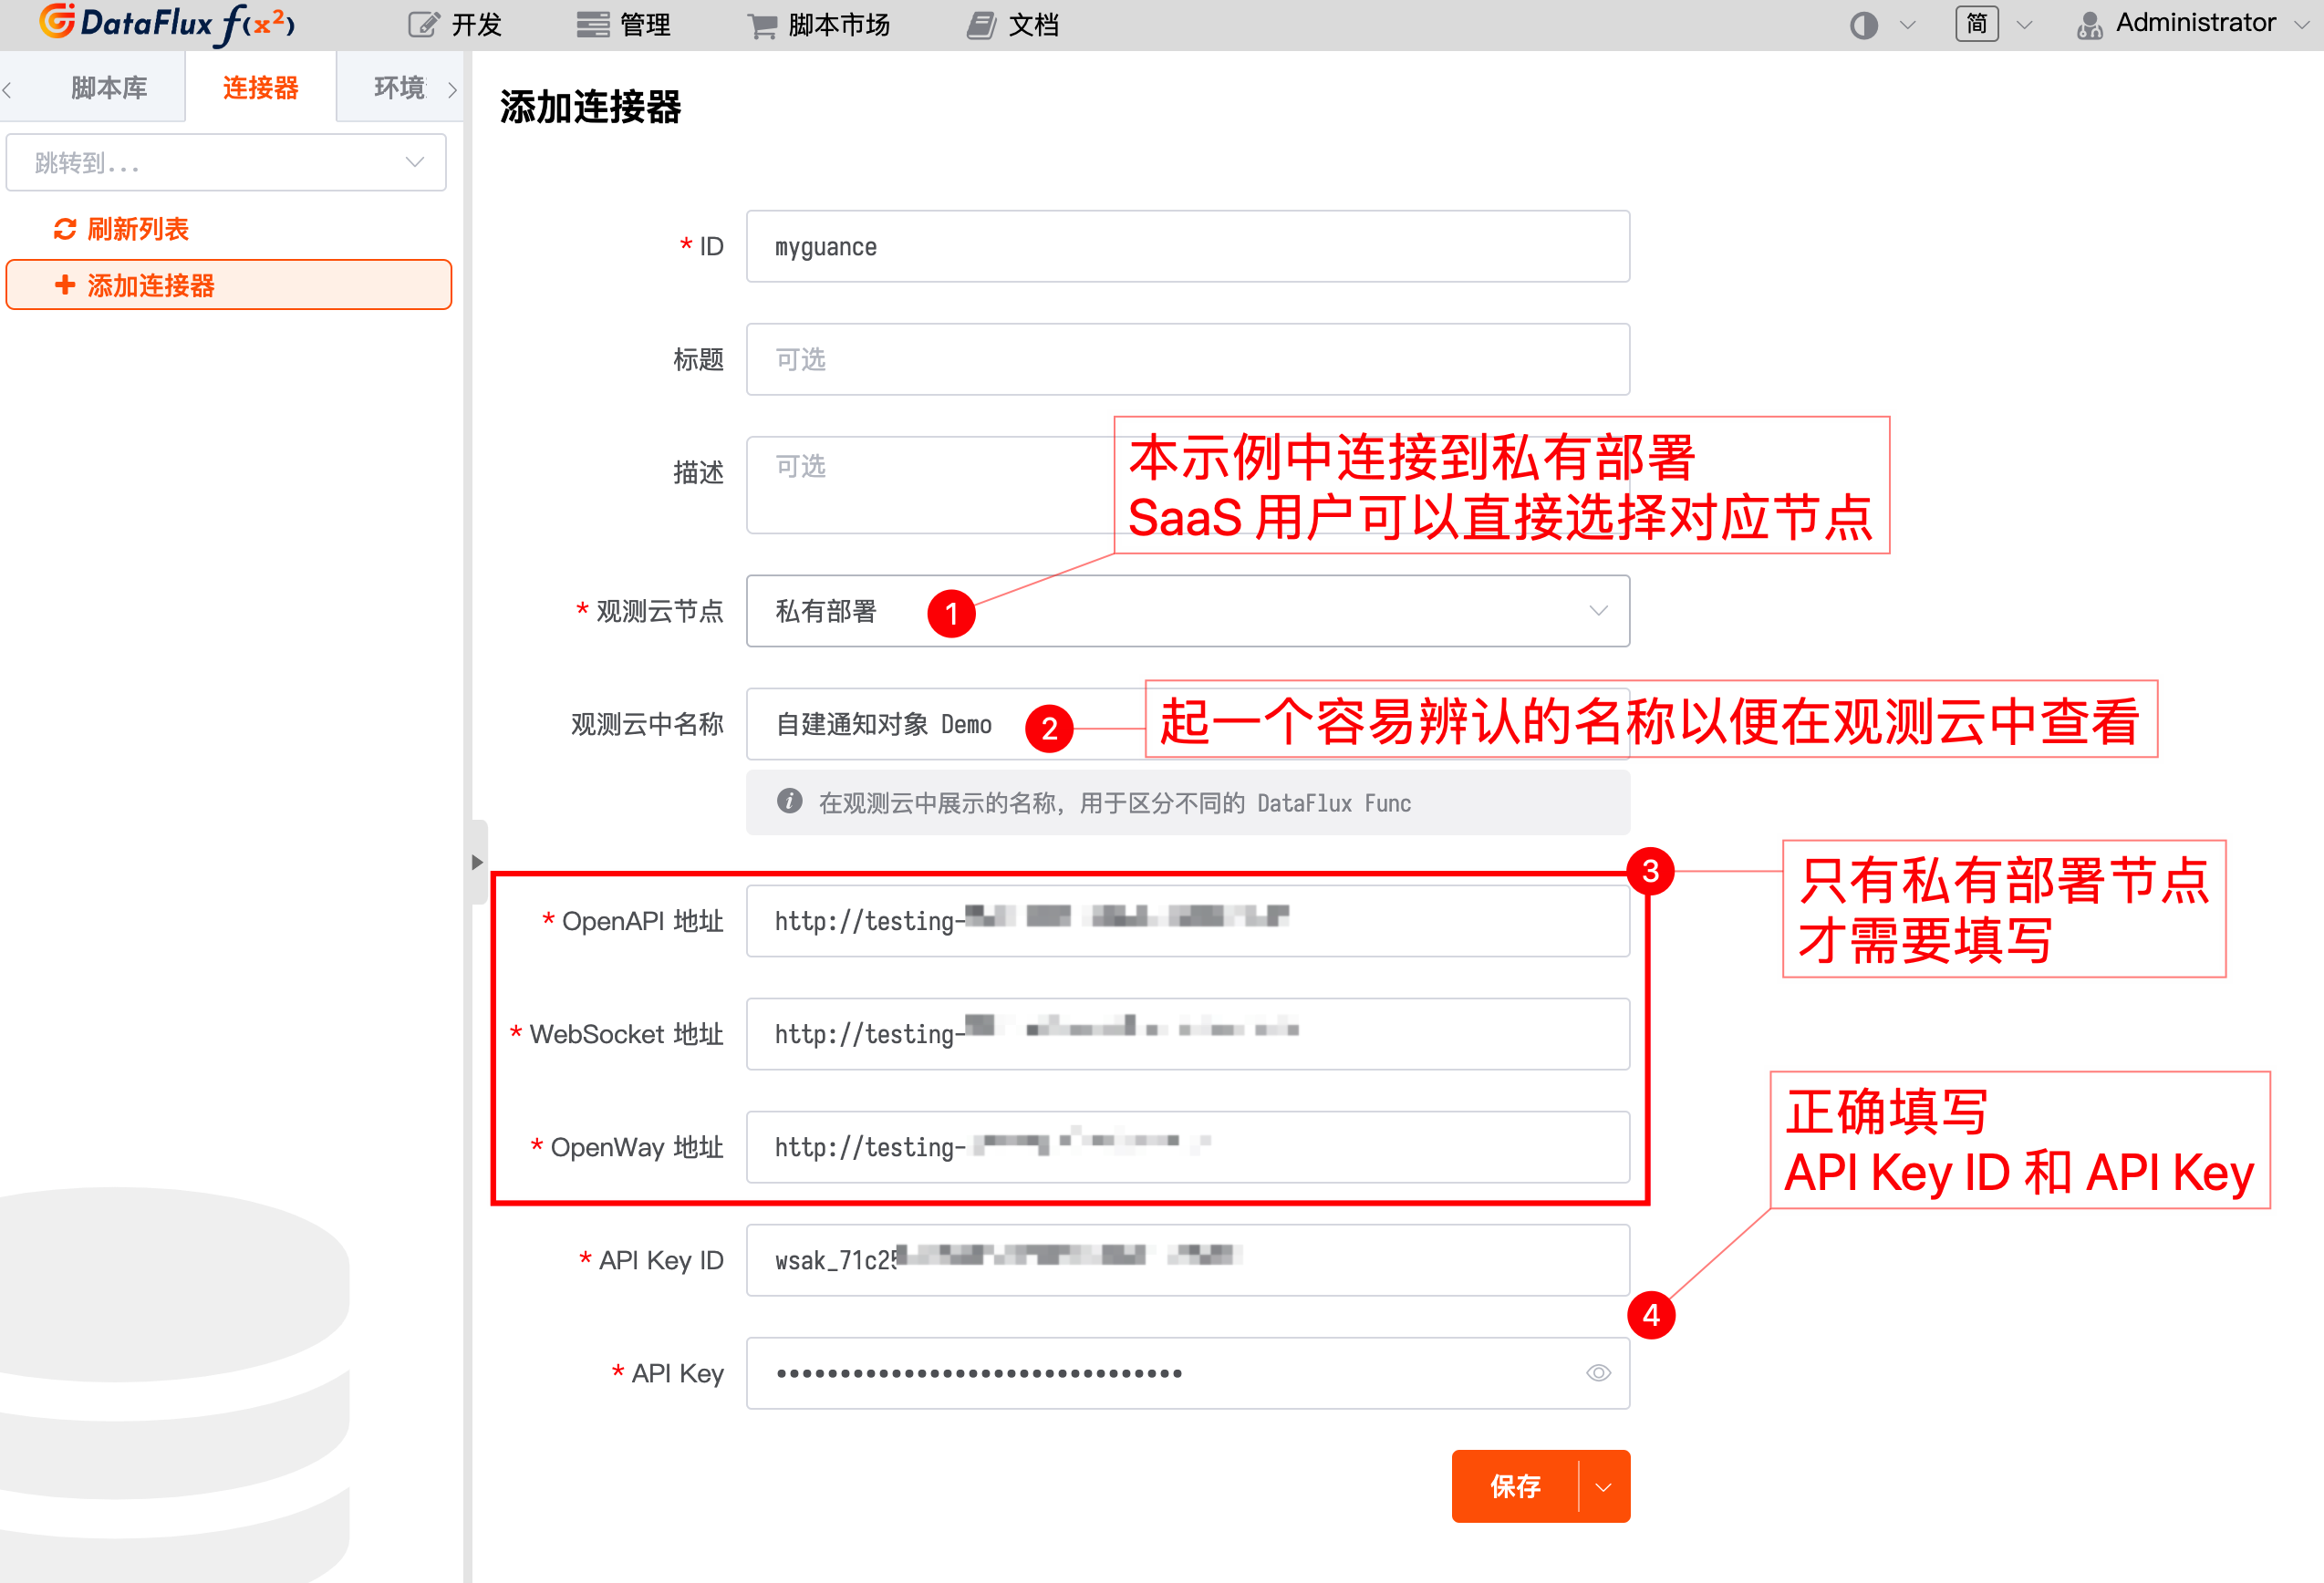Click the OpenAPI 地址 input field
Screen dimensions: 2324x1583
tap(1188, 921)
